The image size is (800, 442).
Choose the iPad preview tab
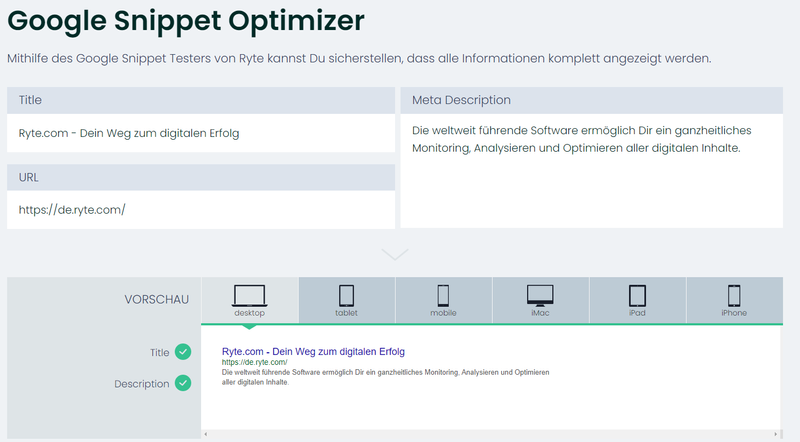(637, 300)
